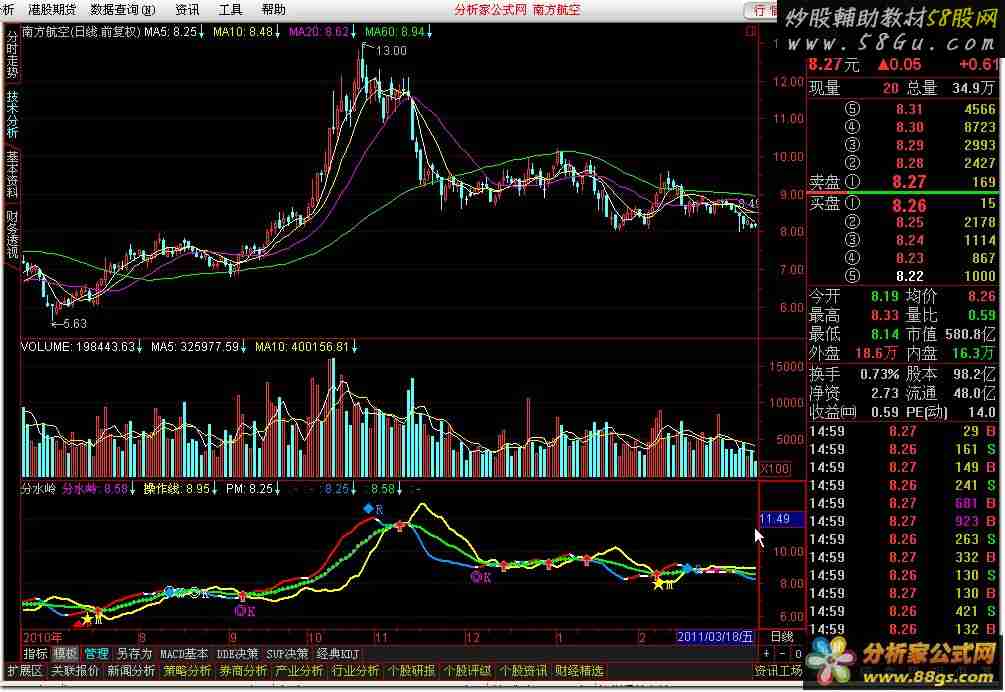Open the 数据查询 menu
Viewport: 1005px width, 692px height.
pyautogui.click(x=123, y=10)
